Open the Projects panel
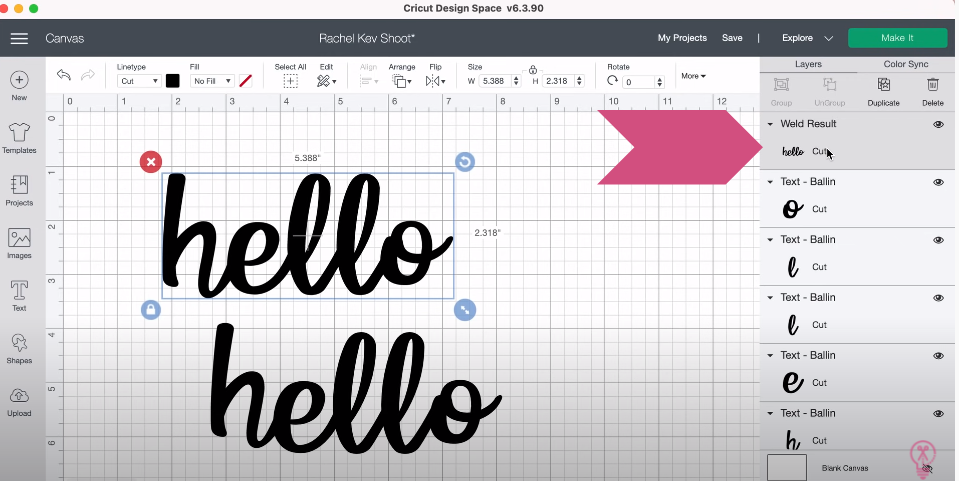 (x=19, y=190)
